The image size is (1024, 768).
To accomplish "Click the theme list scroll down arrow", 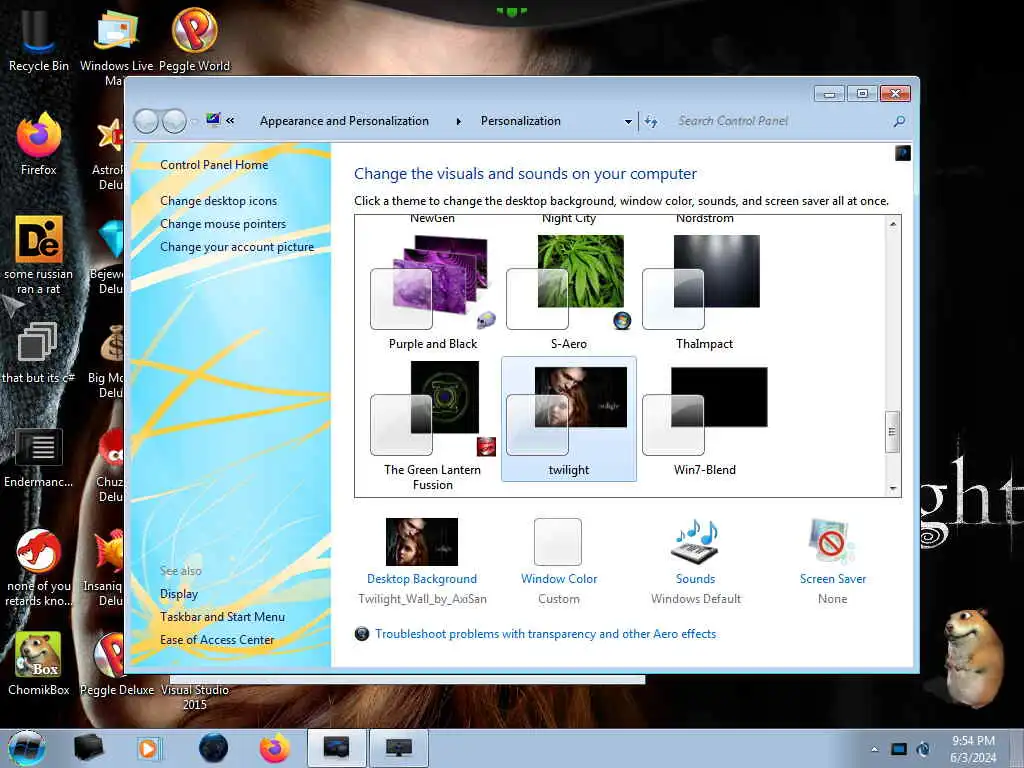I will tap(892, 488).
